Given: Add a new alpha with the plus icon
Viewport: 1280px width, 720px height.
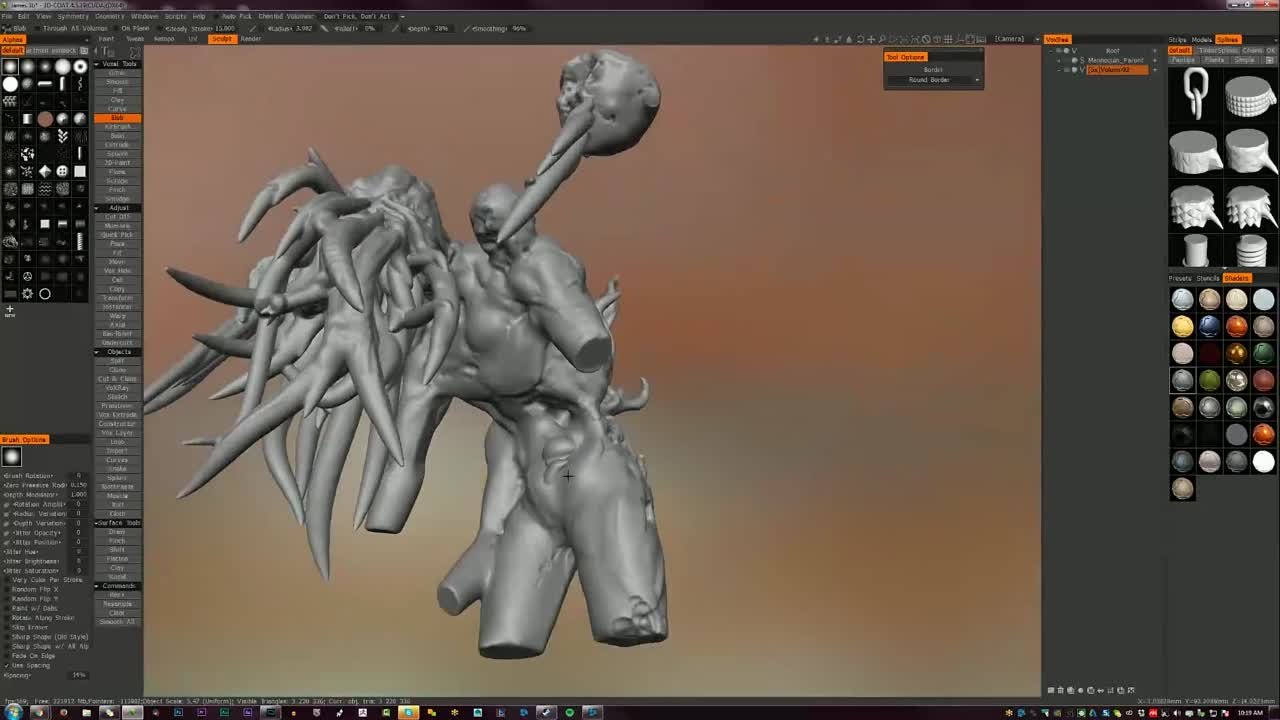Looking at the screenshot, I should tap(10, 310).
